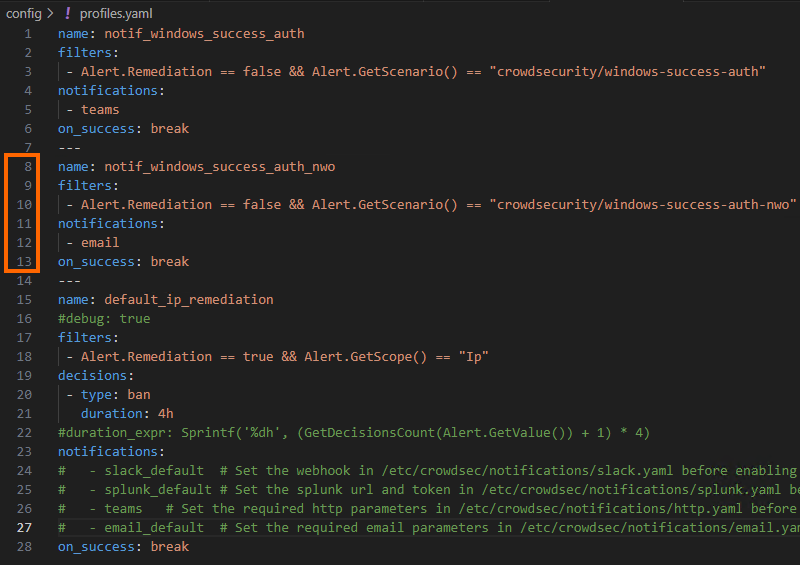Select line number 15 in gutter

pyautogui.click(x=26, y=299)
